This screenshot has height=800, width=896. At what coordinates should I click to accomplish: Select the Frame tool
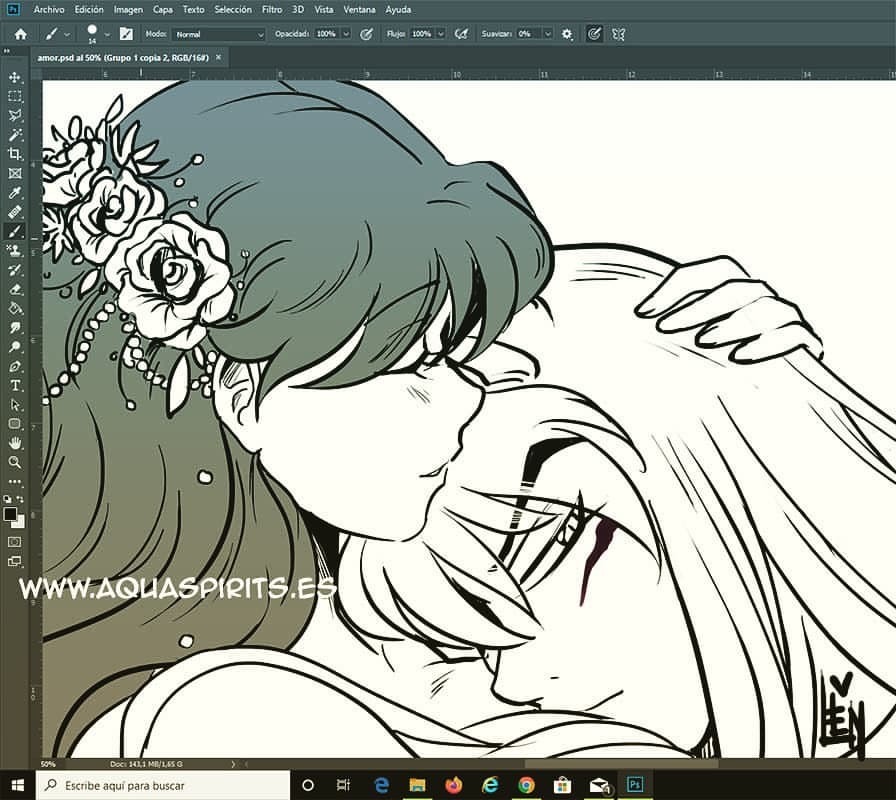coord(15,173)
